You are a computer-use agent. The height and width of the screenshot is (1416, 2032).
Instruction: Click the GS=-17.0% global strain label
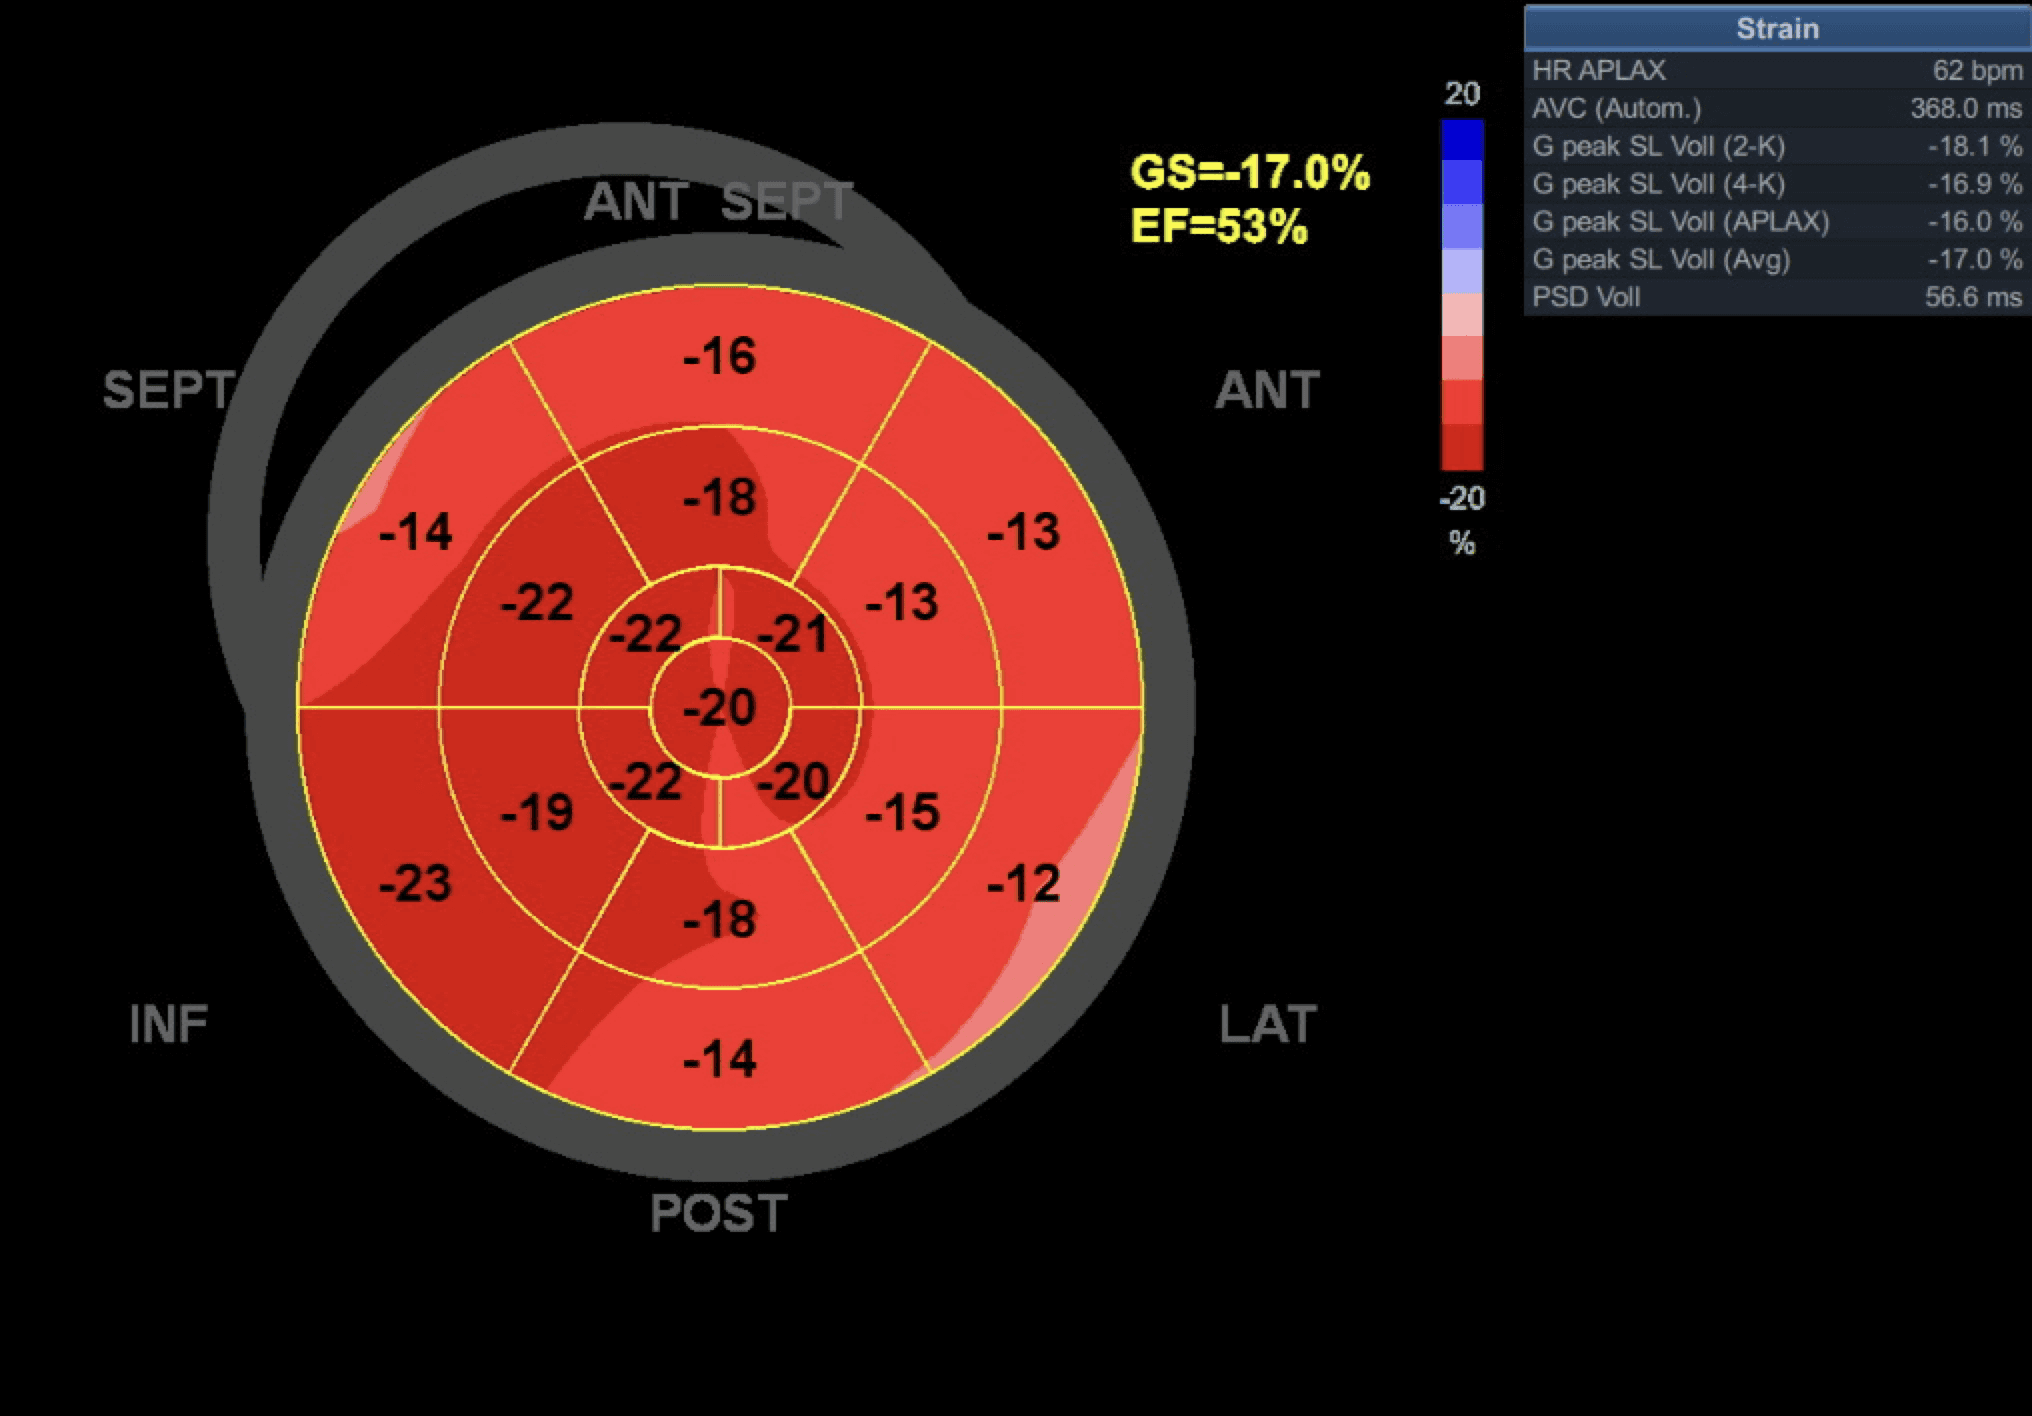pyautogui.click(x=1250, y=172)
